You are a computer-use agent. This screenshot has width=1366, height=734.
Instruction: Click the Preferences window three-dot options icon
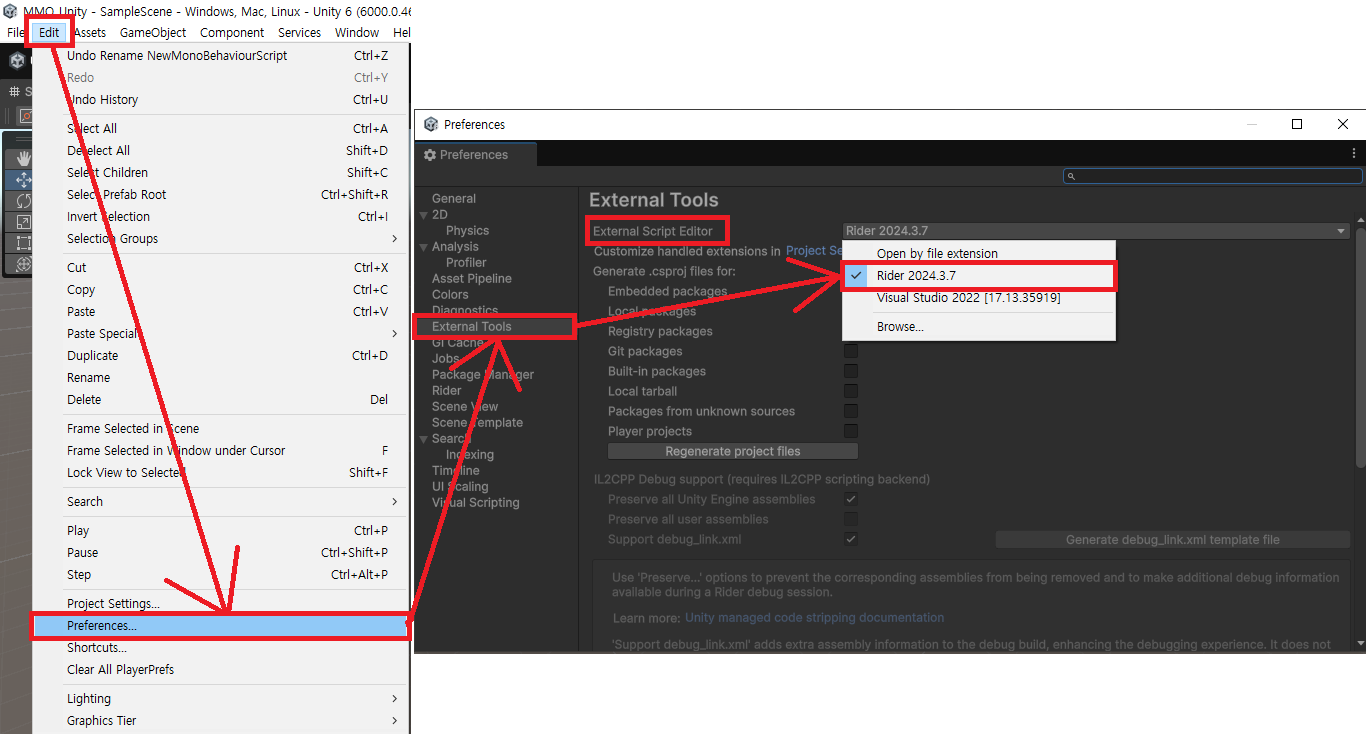[x=1354, y=154]
